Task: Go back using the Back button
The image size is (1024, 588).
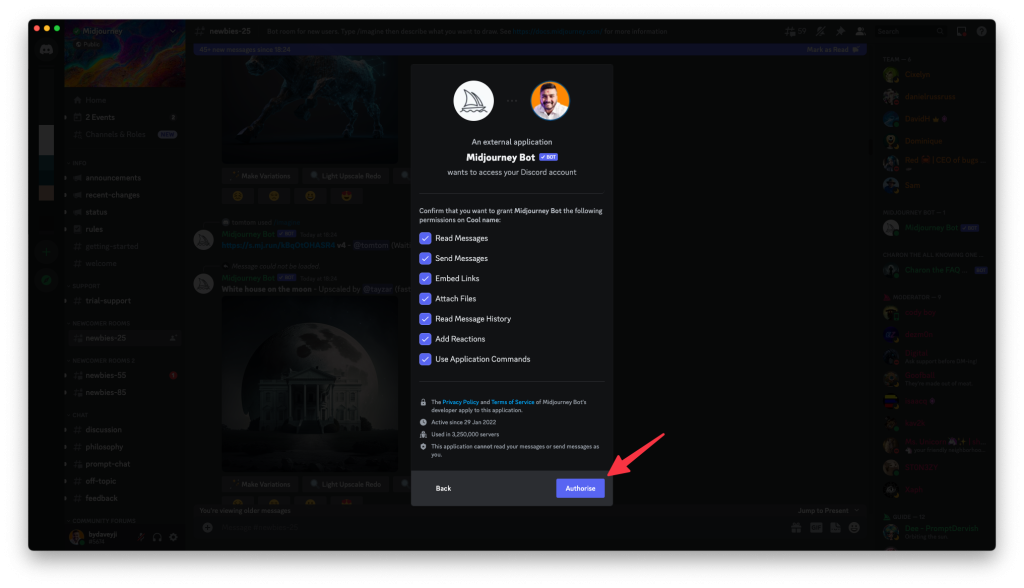Action: pyautogui.click(x=443, y=488)
